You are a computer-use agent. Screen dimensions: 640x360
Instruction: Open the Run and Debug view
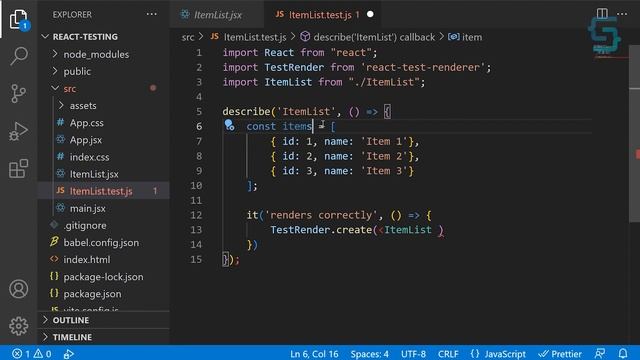click(x=18, y=131)
